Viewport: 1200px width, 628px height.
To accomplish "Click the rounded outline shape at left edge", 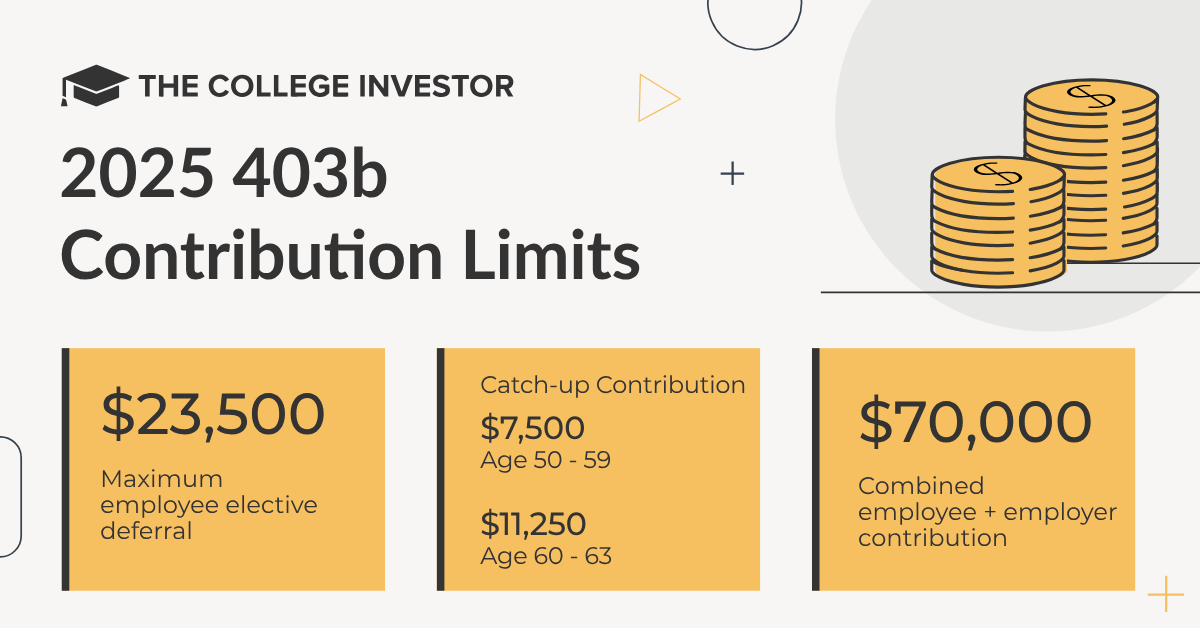I will [10, 496].
